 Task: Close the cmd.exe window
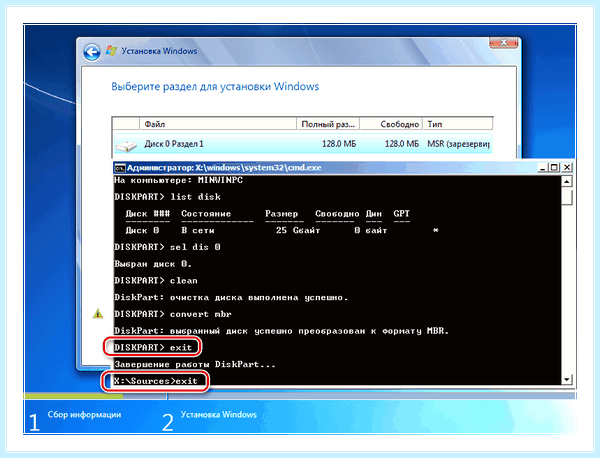(x=567, y=168)
